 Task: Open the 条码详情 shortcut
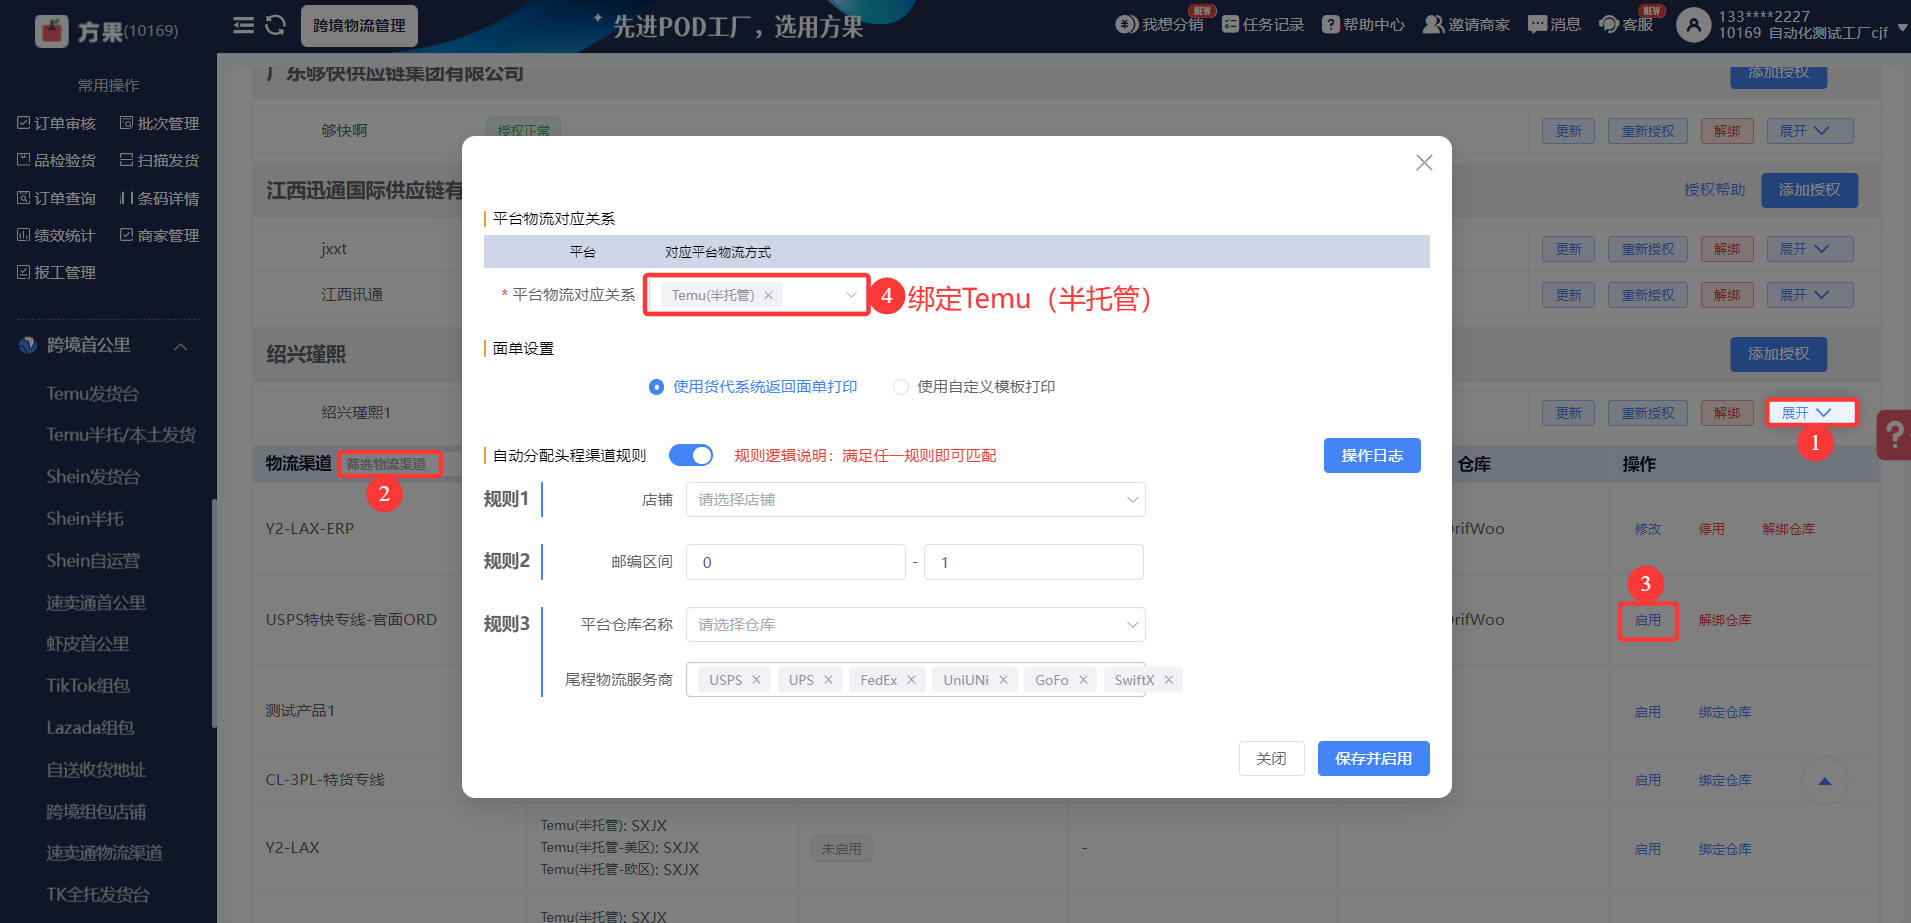pyautogui.click(x=160, y=198)
